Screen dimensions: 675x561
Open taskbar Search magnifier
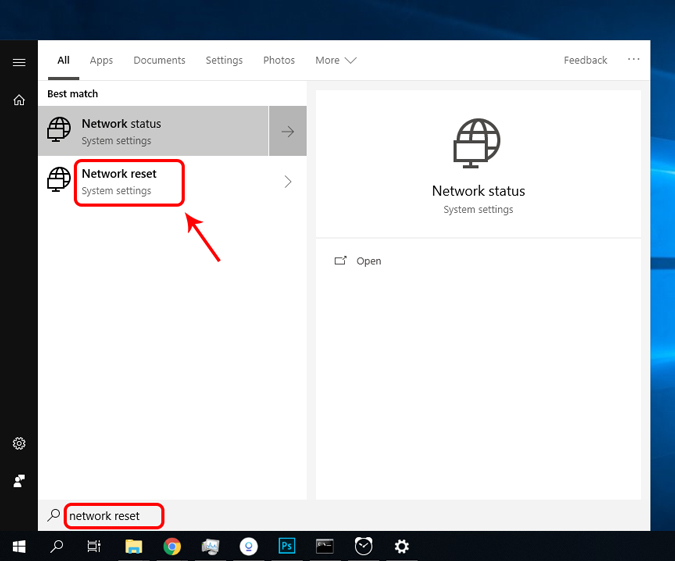tap(57, 546)
